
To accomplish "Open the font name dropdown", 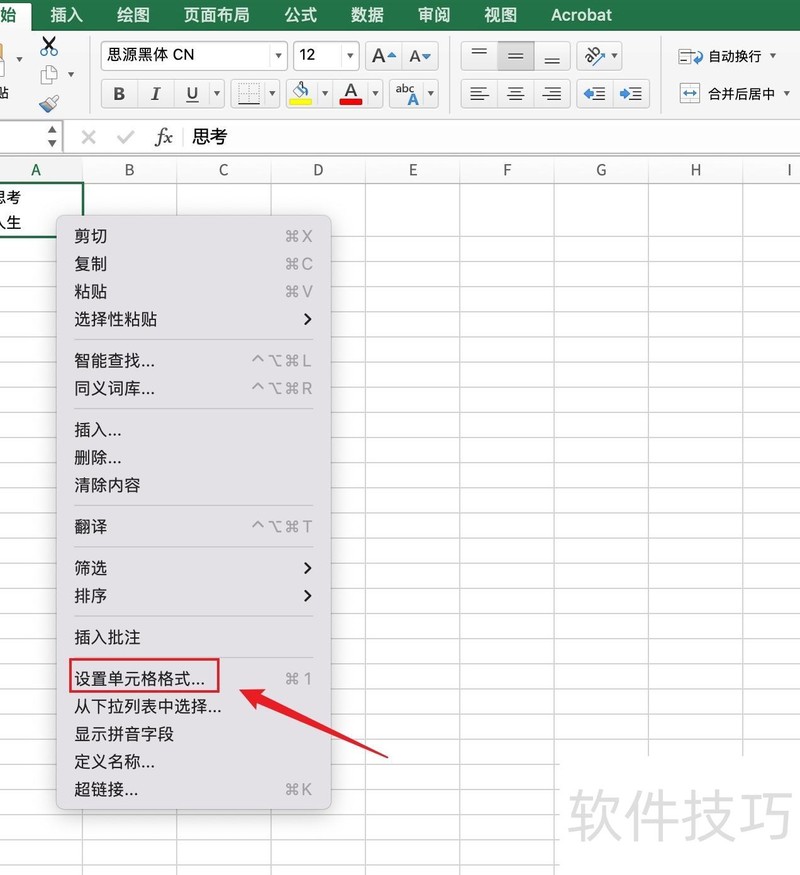I will 277,56.
